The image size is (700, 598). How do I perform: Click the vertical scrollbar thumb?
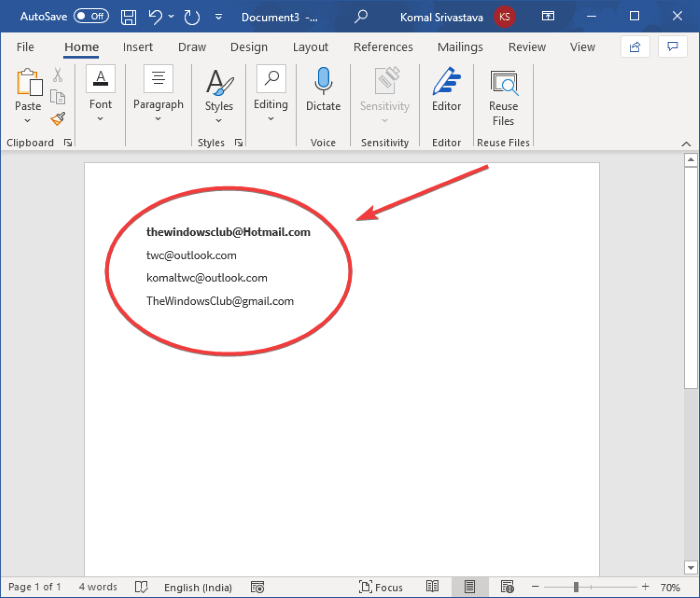[x=691, y=278]
